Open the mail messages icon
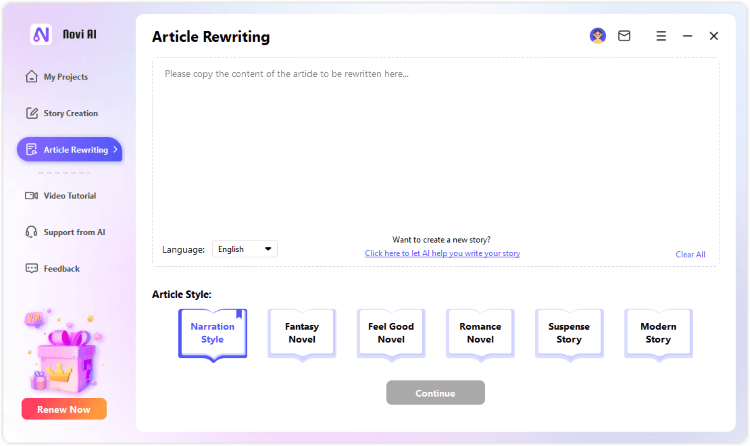The width and height of the screenshot is (750, 446). click(624, 36)
